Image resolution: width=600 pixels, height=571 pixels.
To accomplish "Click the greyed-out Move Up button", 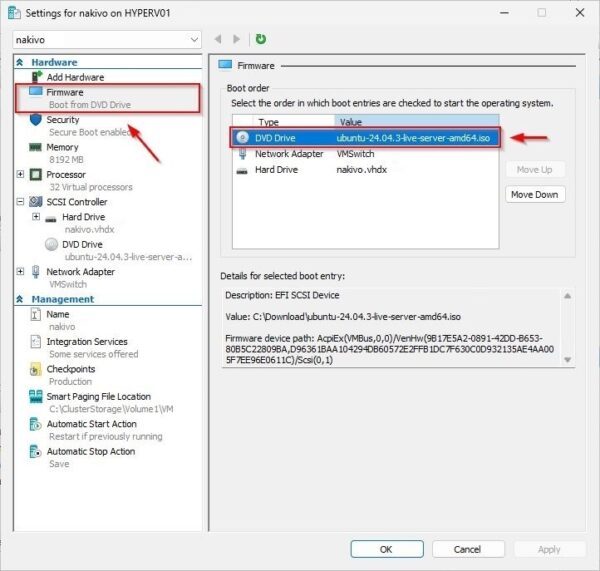I will pyautogui.click(x=535, y=170).
